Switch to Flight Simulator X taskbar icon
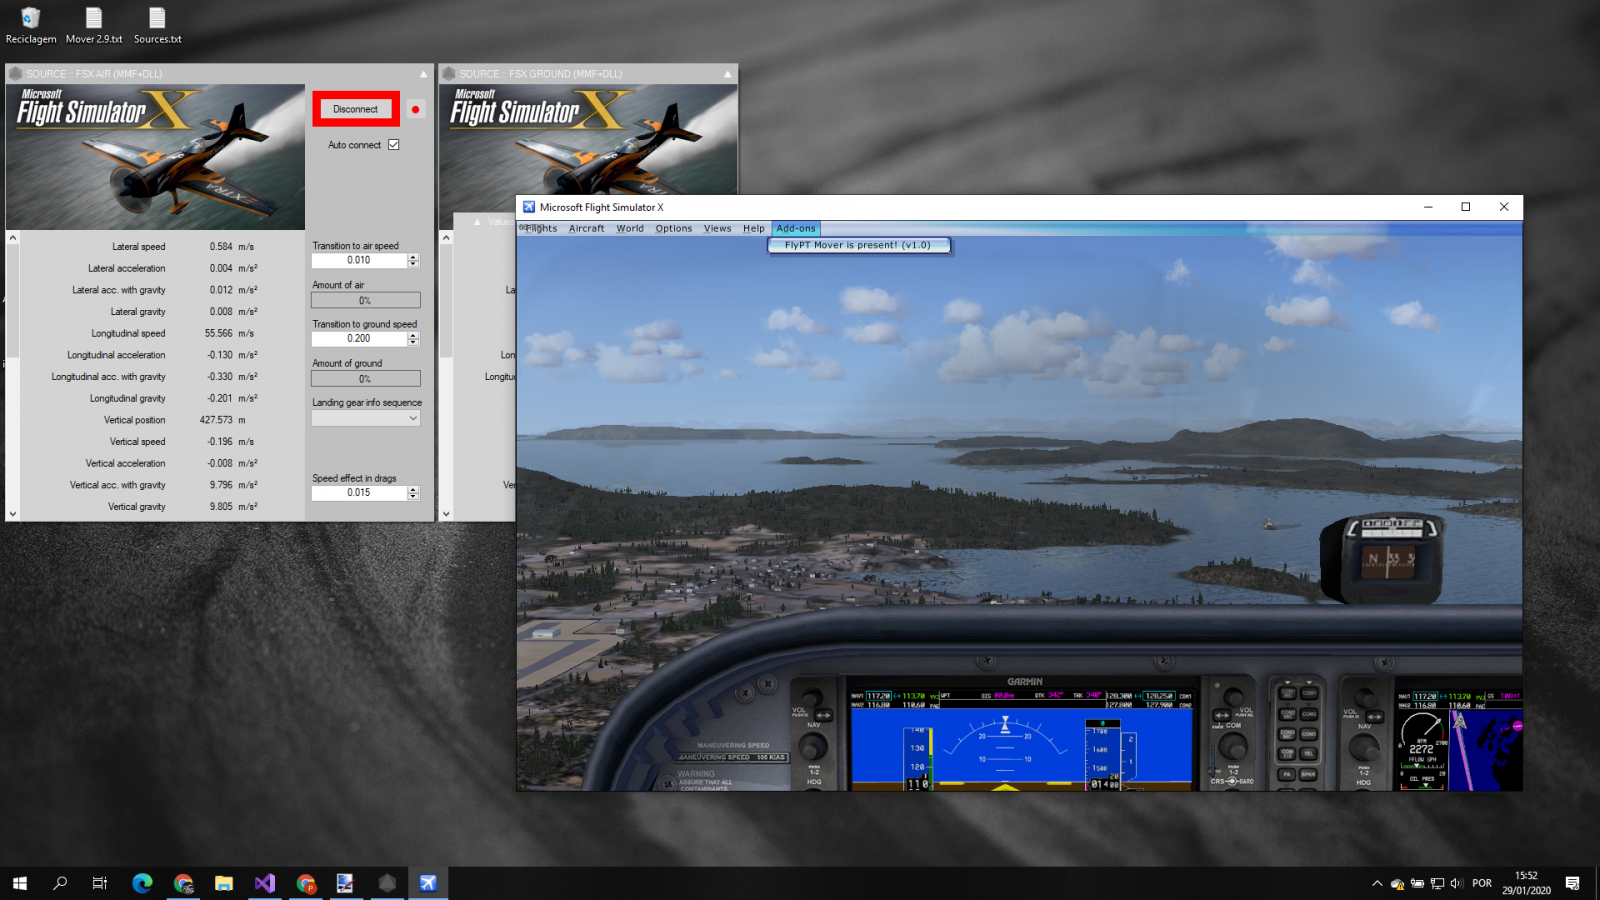Image resolution: width=1600 pixels, height=900 pixels. click(x=428, y=883)
